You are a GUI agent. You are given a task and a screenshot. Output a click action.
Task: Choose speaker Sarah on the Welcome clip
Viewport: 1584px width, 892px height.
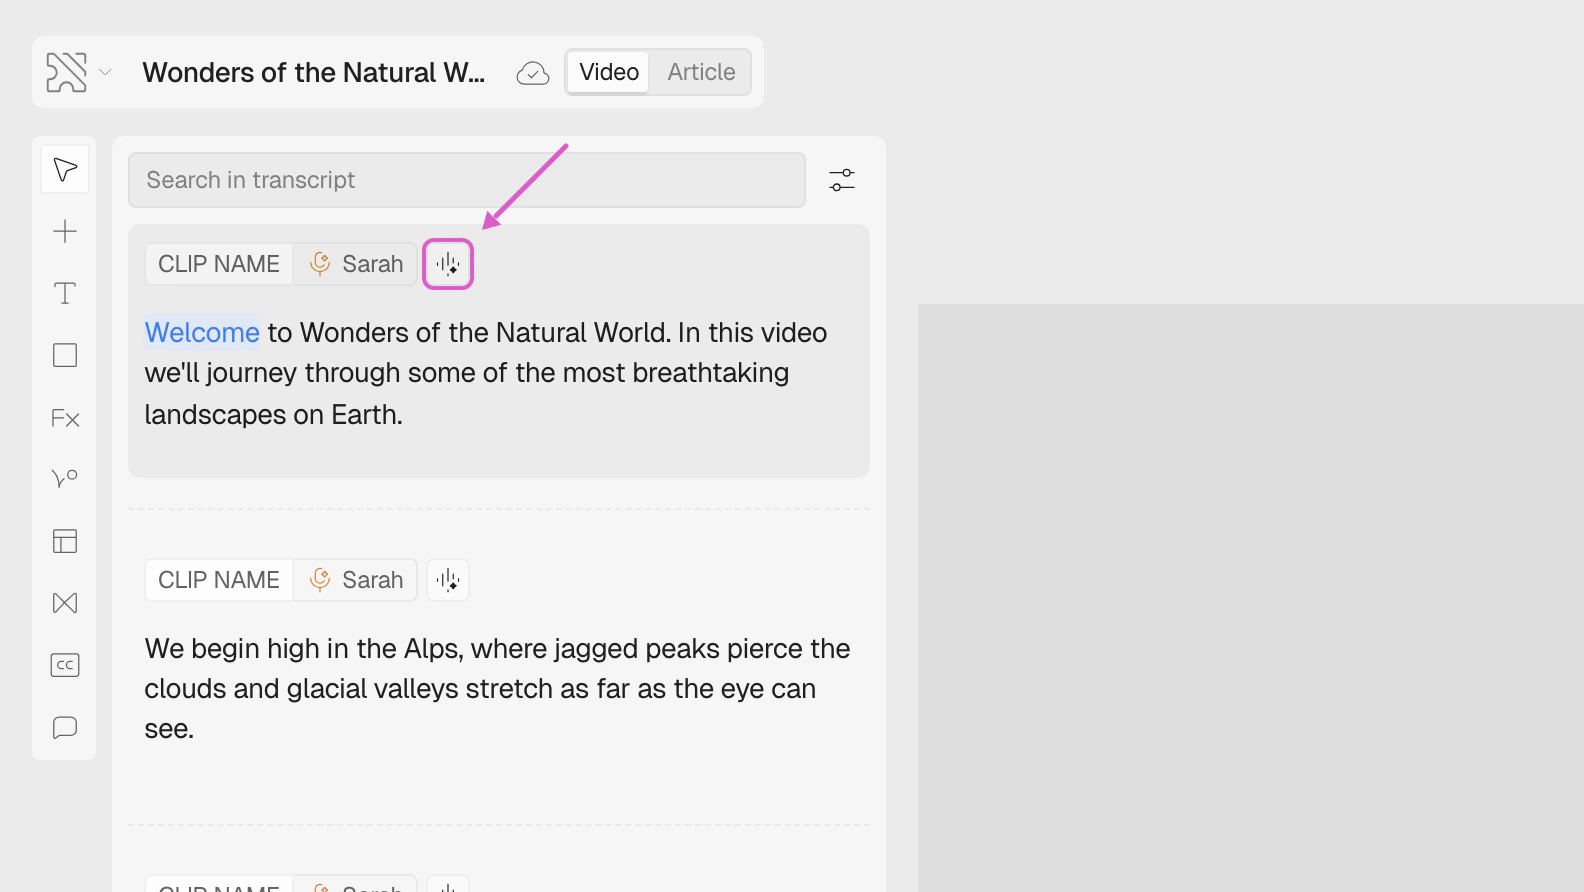[x=355, y=264]
